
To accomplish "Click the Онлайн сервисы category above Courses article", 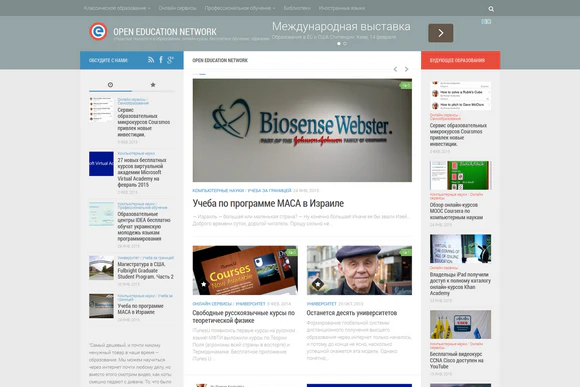I will [212, 304].
